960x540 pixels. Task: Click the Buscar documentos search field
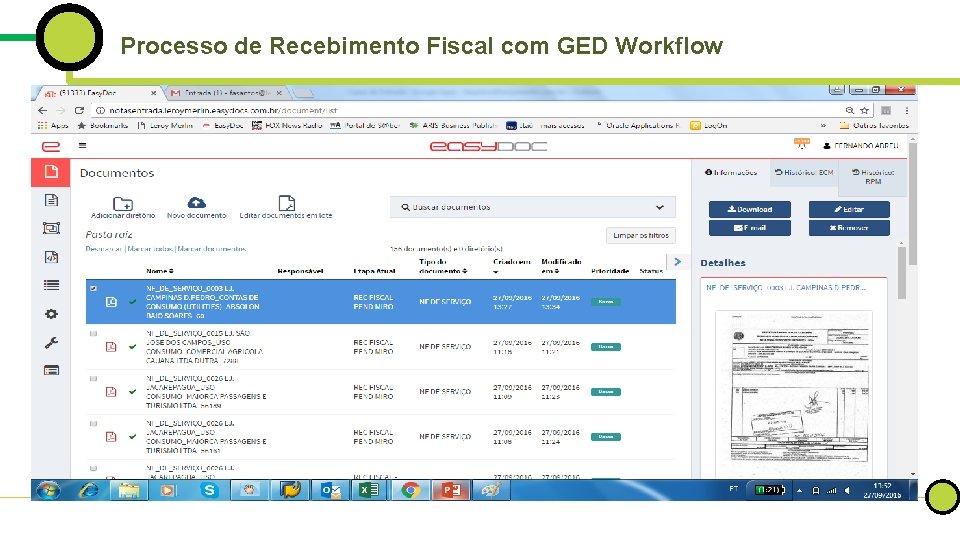click(533, 208)
